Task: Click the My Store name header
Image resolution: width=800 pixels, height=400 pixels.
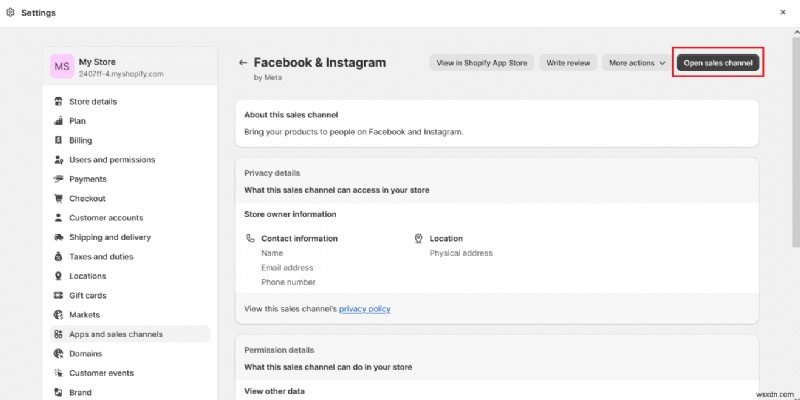Action: point(97,62)
